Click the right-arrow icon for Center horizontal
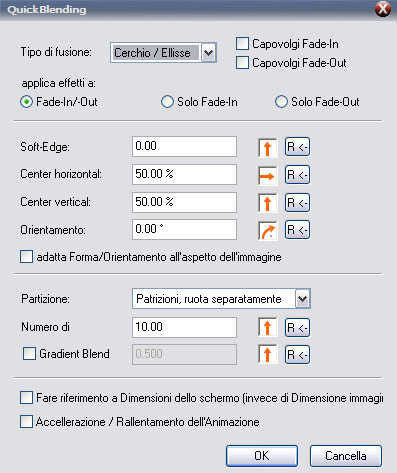 267,175
